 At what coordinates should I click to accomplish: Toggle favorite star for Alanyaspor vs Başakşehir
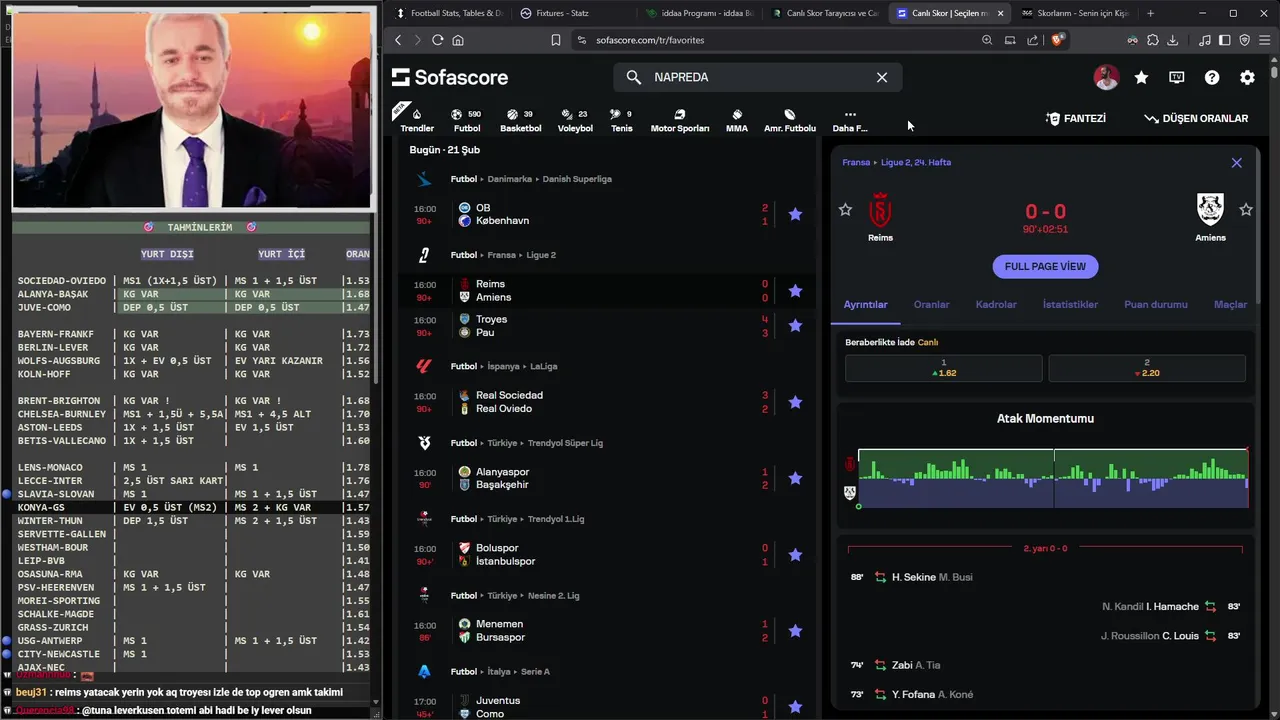tap(795, 478)
